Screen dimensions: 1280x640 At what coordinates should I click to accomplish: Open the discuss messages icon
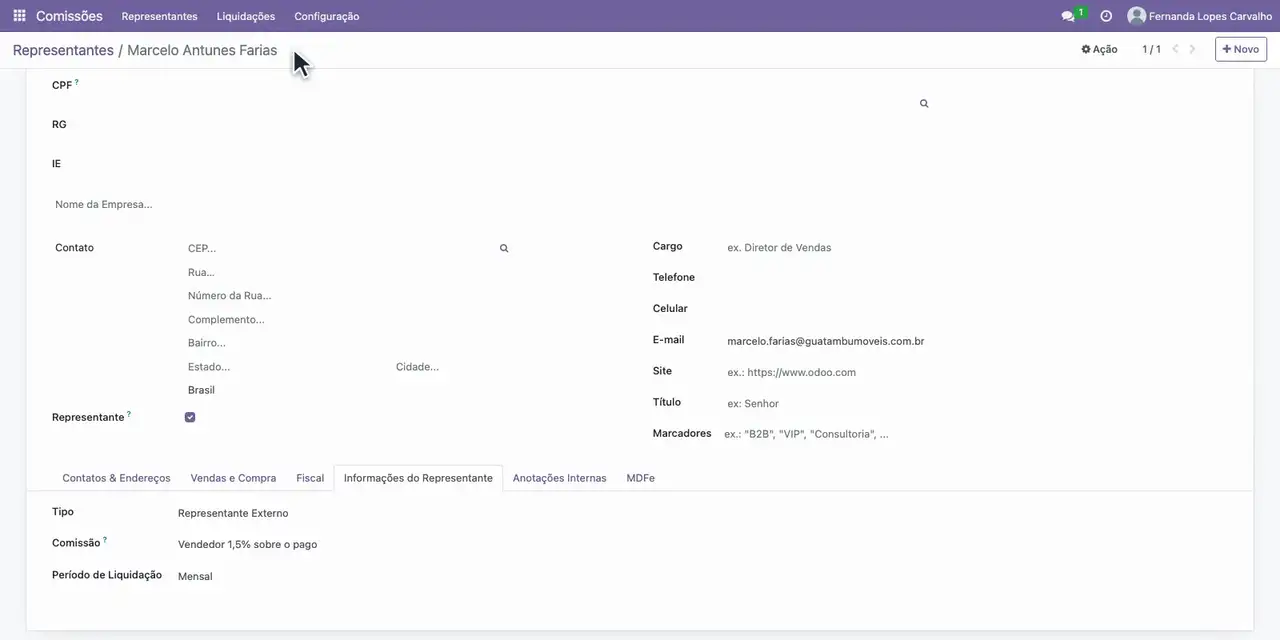tap(1068, 16)
